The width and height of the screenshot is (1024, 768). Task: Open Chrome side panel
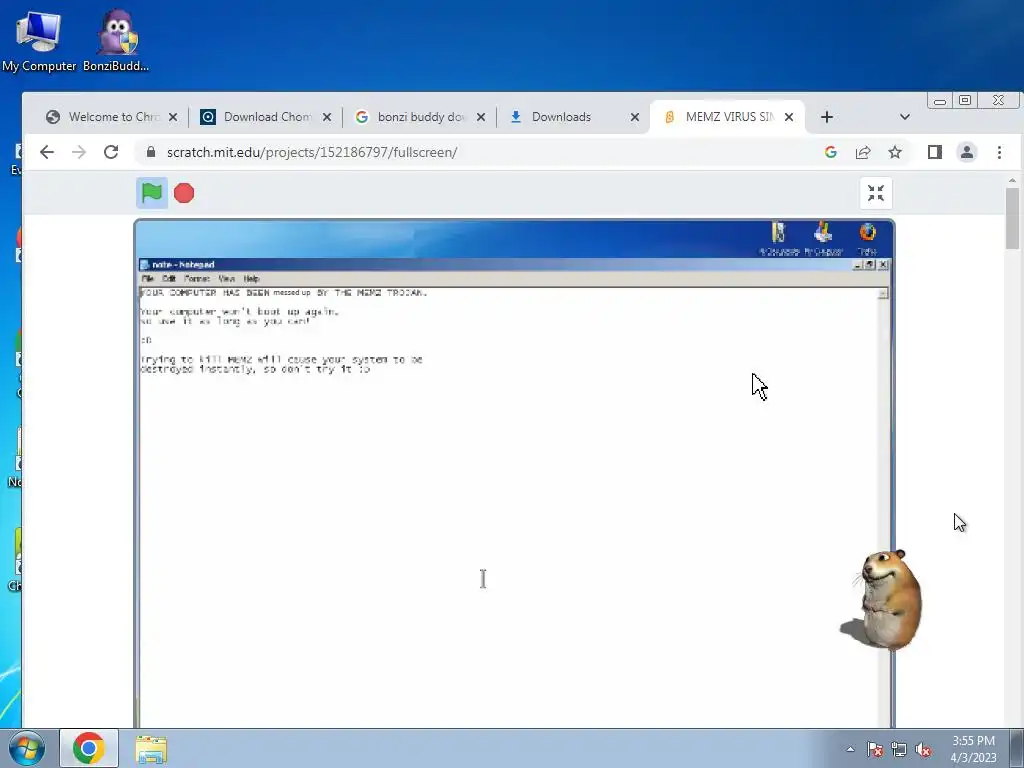pos(935,152)
